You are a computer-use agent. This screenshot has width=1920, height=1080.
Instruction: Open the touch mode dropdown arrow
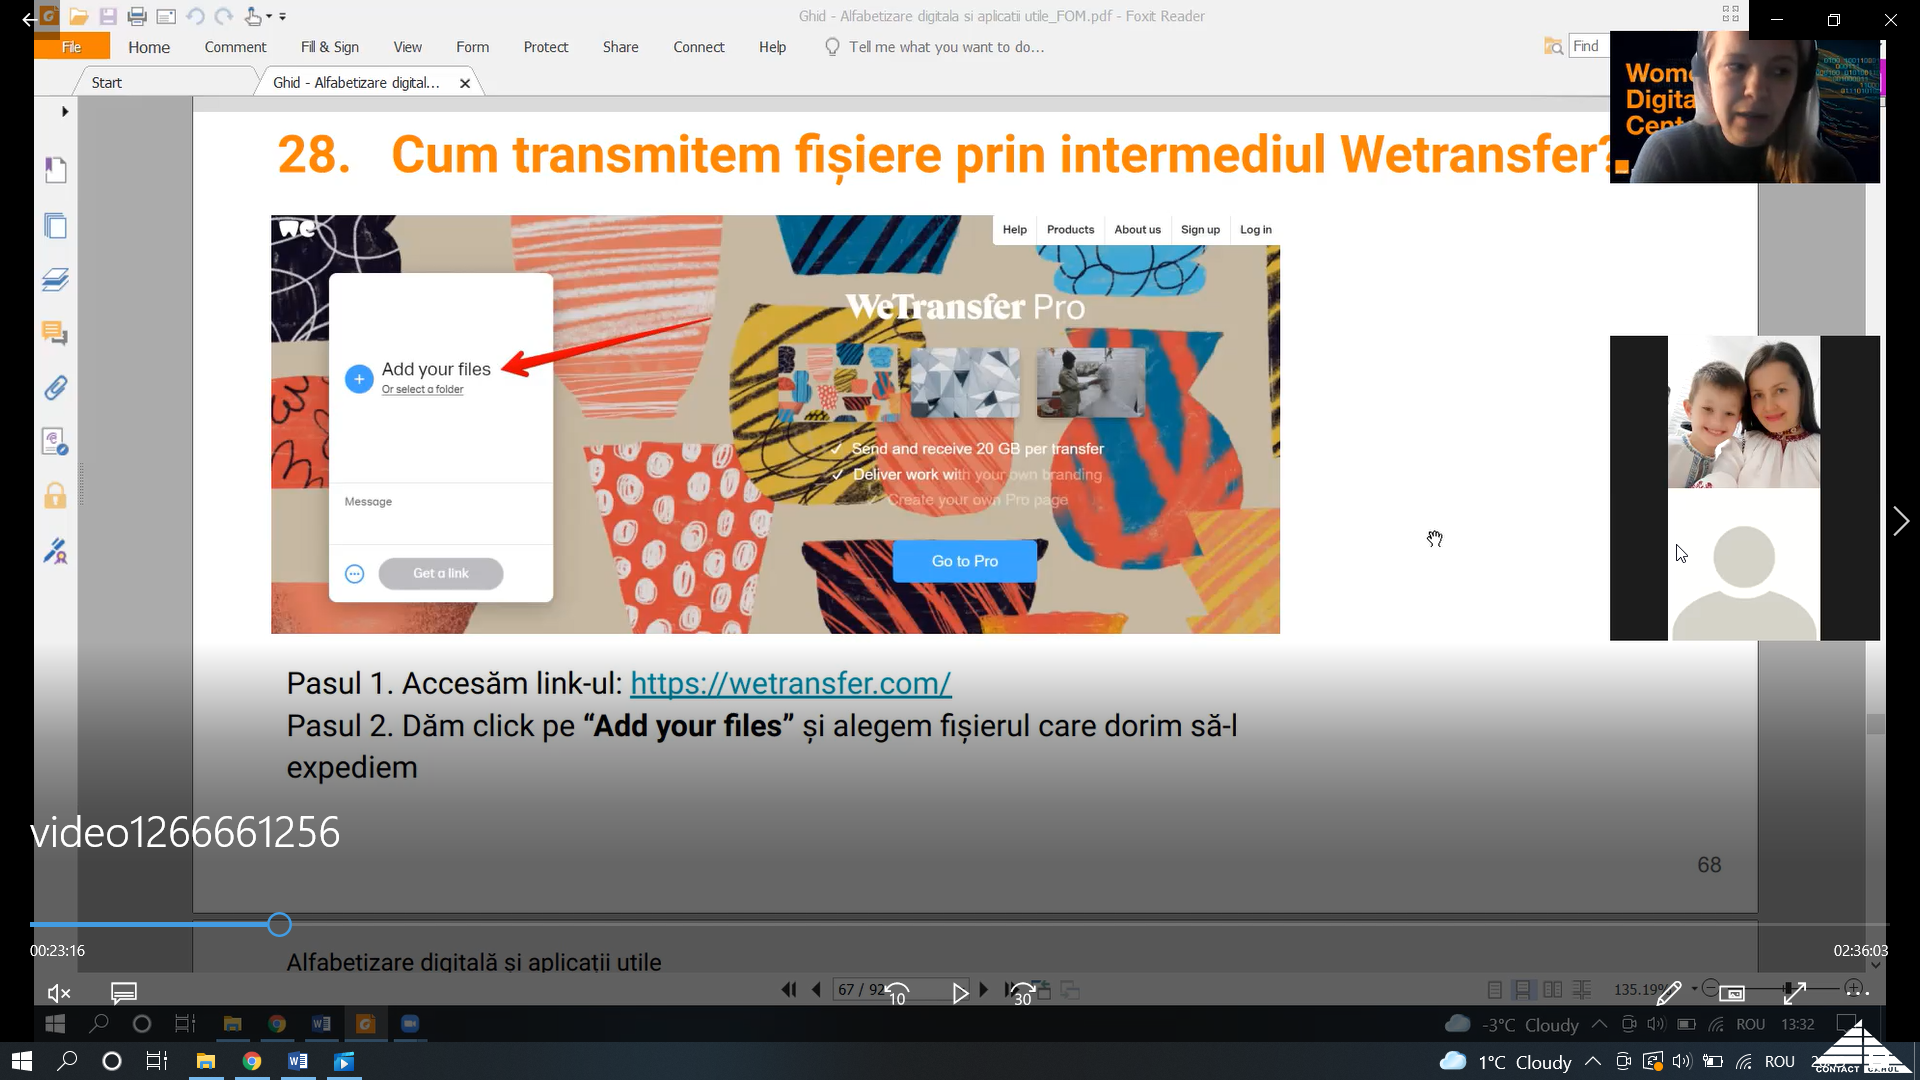(269, 16)
